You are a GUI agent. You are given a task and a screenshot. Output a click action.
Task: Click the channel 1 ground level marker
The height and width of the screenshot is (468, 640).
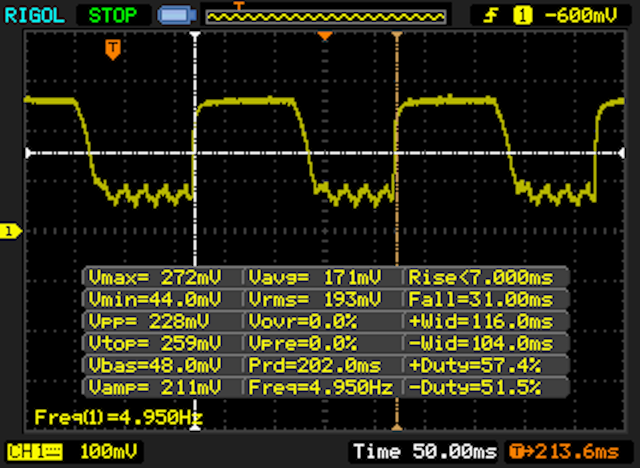click(x=11, y=231)
